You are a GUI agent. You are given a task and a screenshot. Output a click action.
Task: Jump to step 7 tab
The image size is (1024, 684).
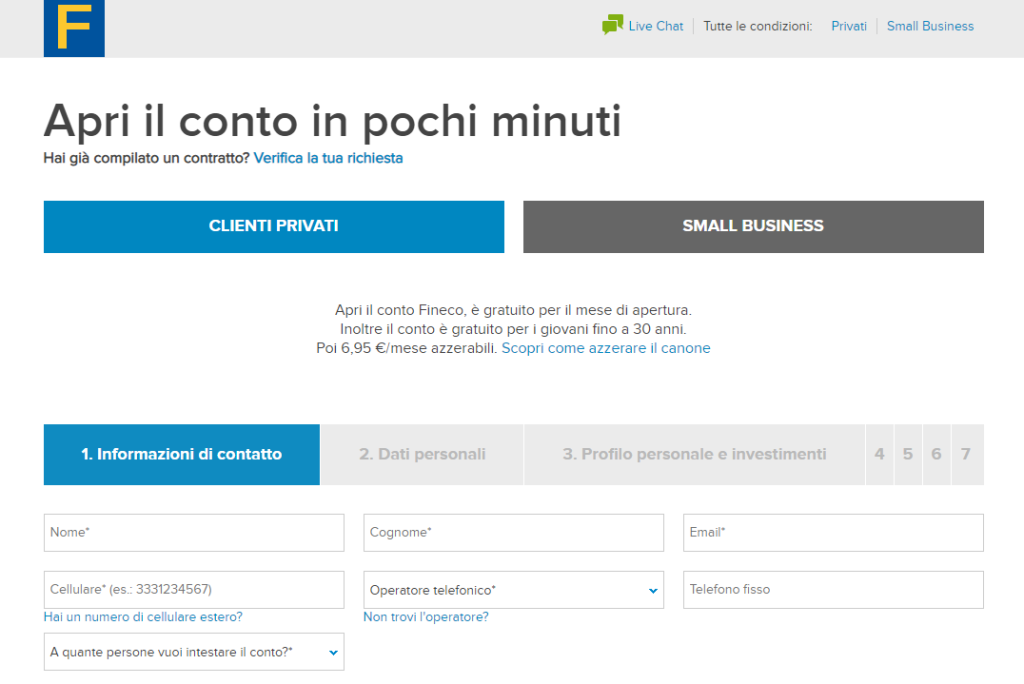point(966,454)
